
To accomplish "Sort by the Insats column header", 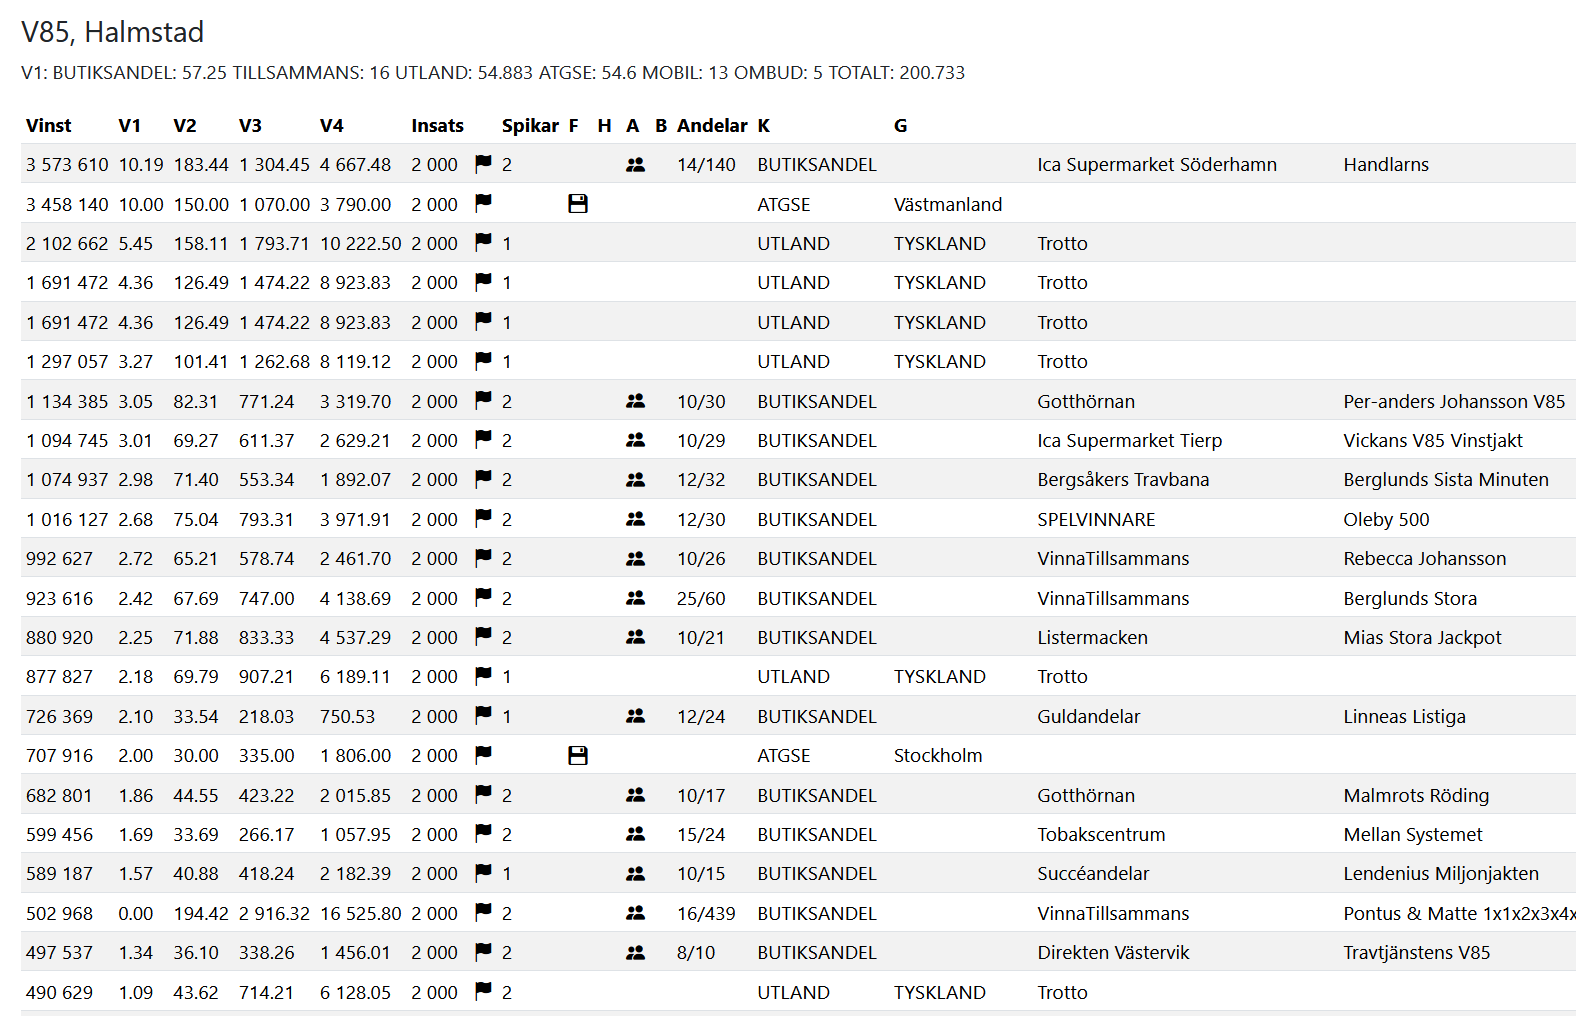I will click(x=437, y=125).
